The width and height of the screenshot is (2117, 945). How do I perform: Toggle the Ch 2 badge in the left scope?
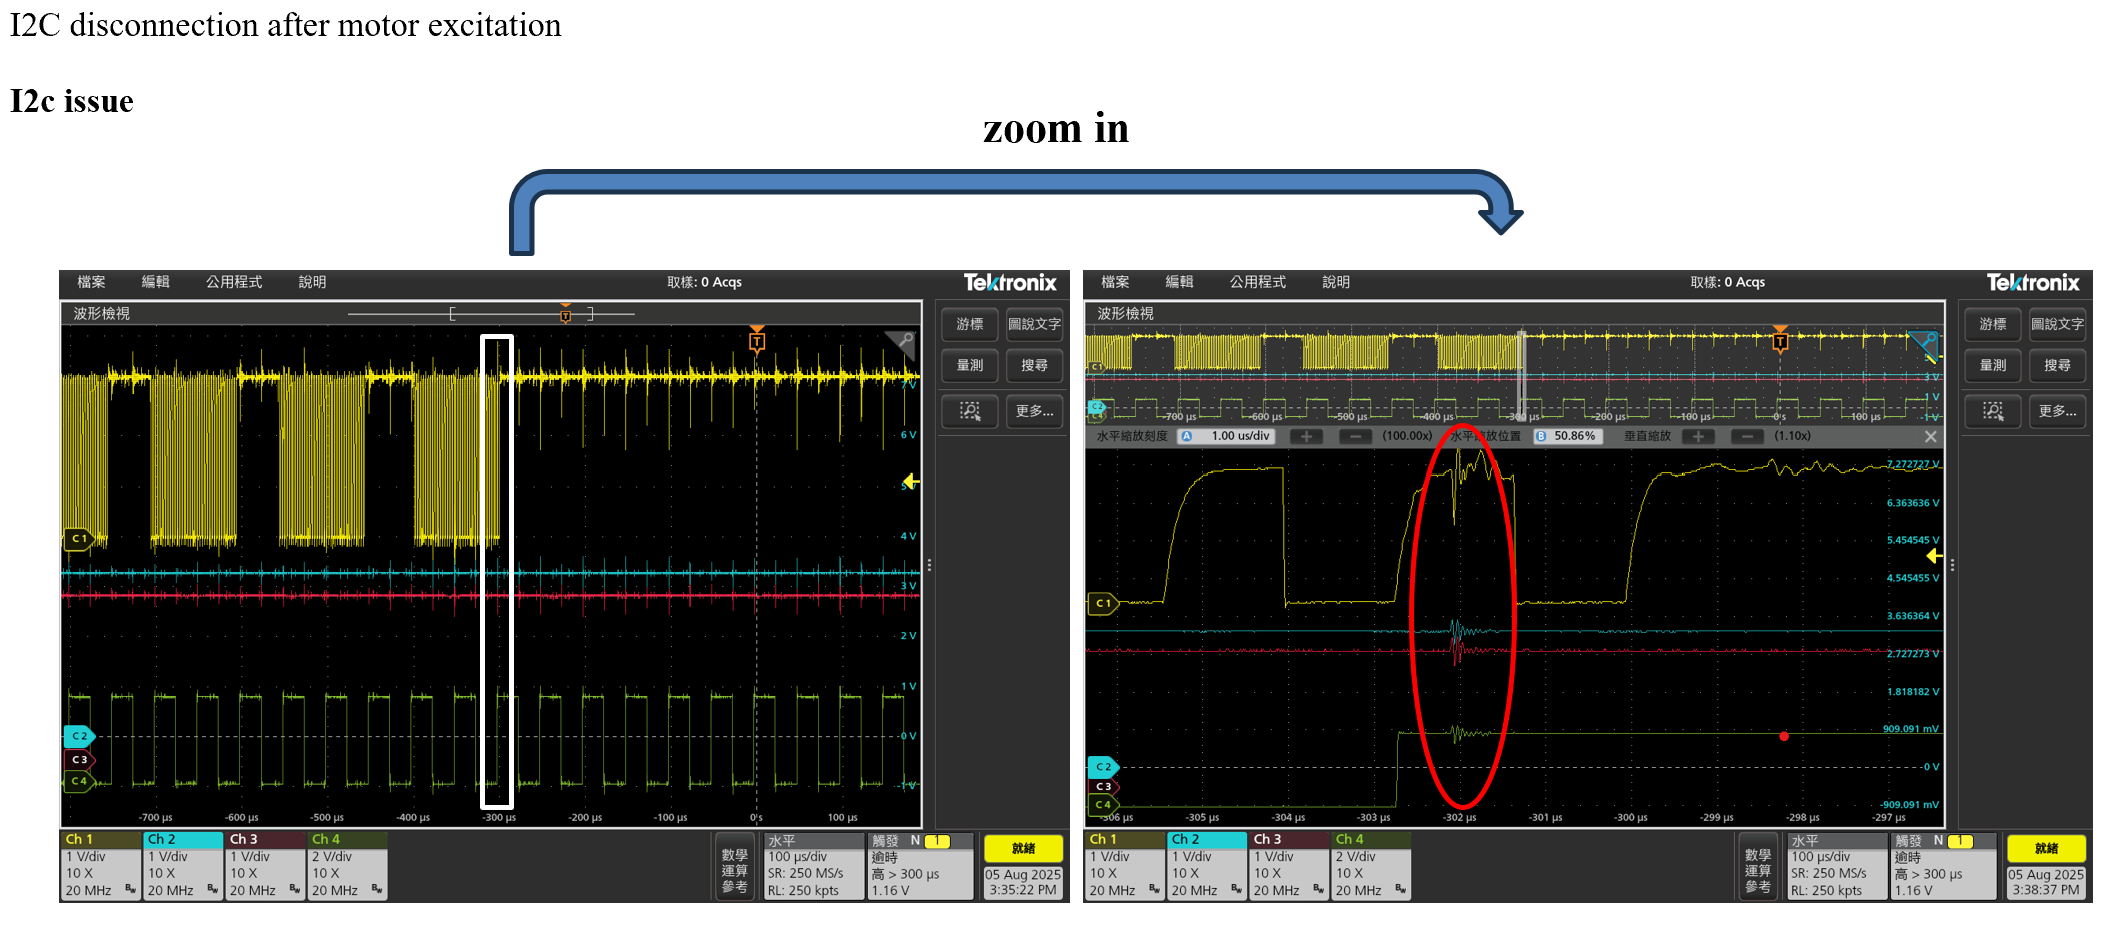pos(183,866)
